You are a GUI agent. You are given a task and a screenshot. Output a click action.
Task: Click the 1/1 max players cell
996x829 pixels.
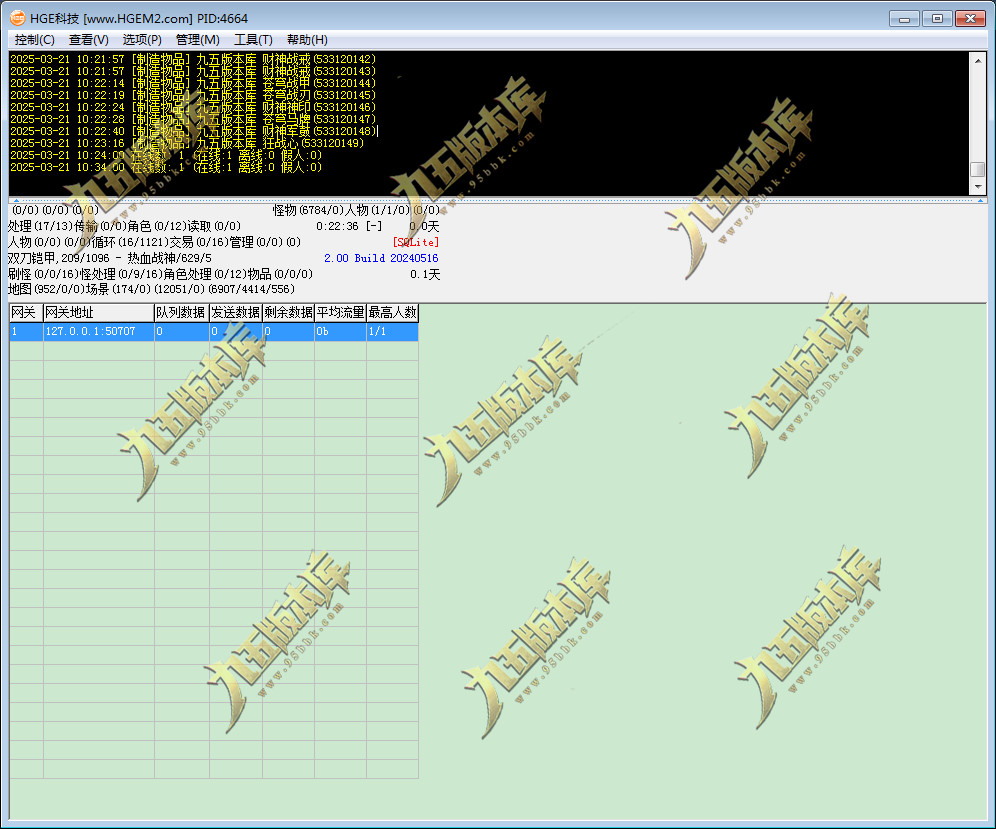393,332
